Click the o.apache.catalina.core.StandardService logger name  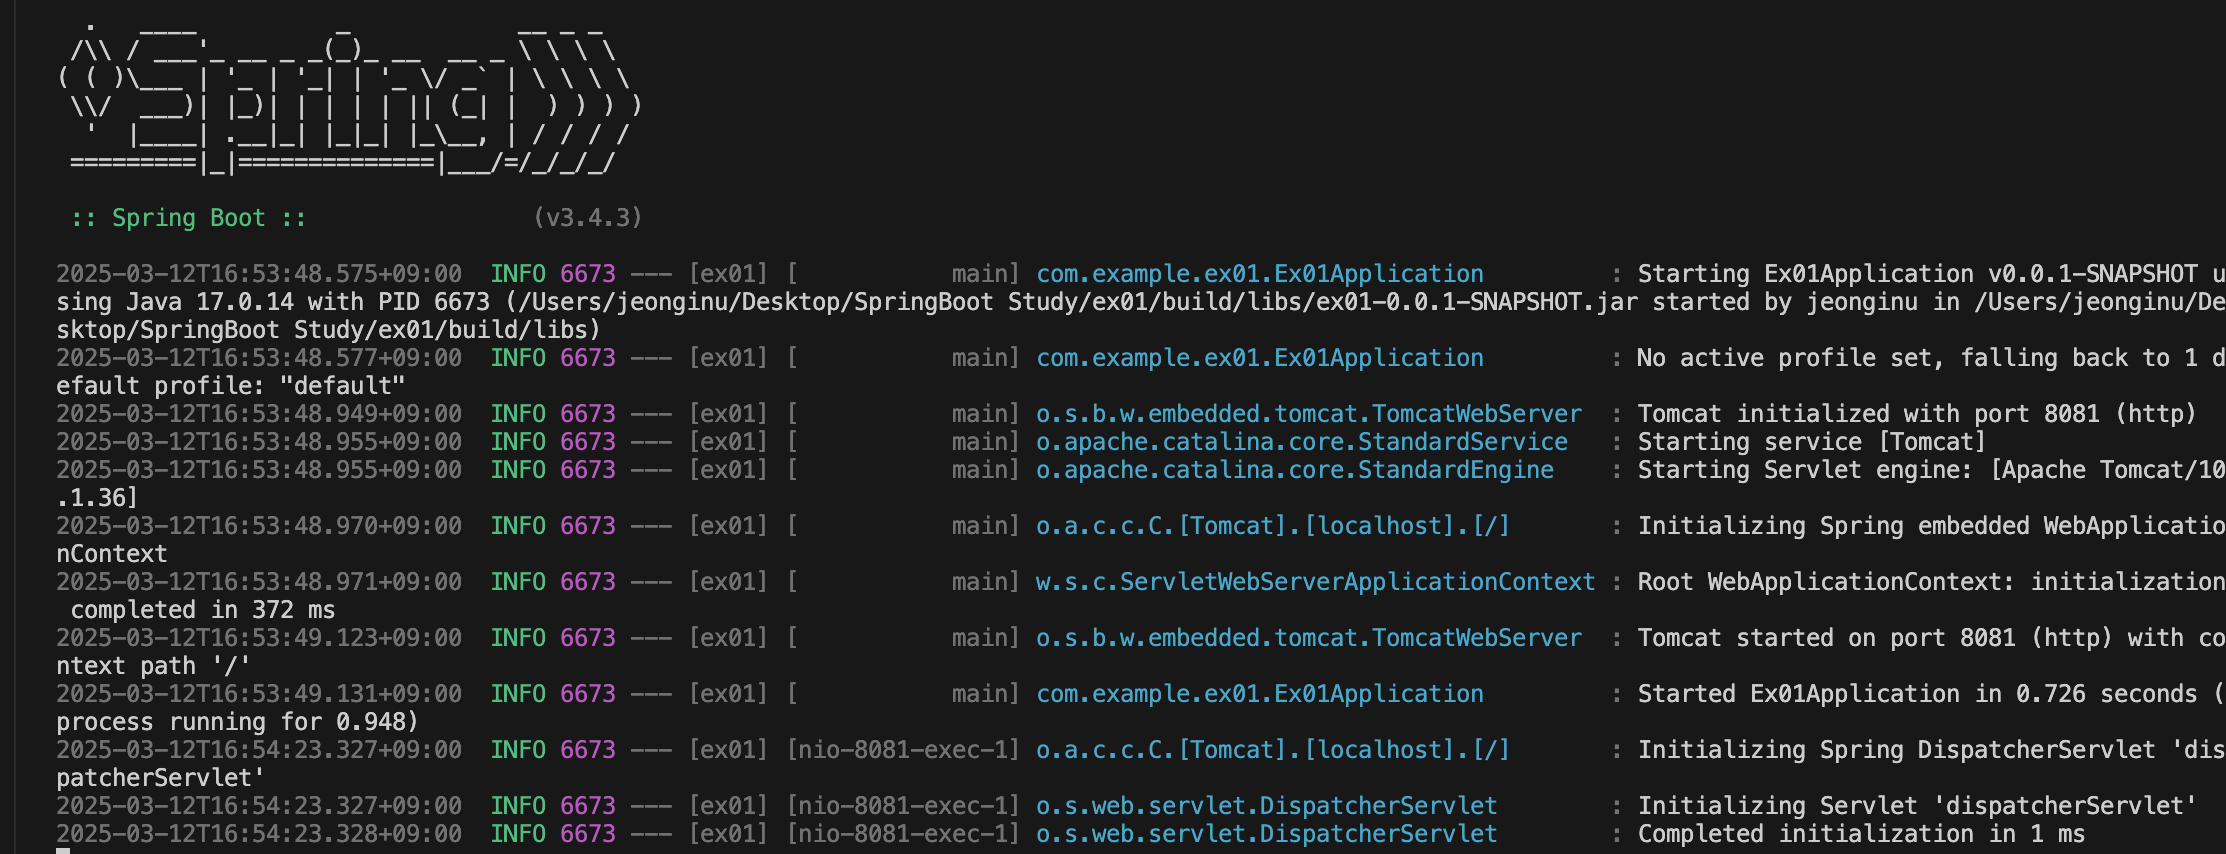tap(1302, 442)
